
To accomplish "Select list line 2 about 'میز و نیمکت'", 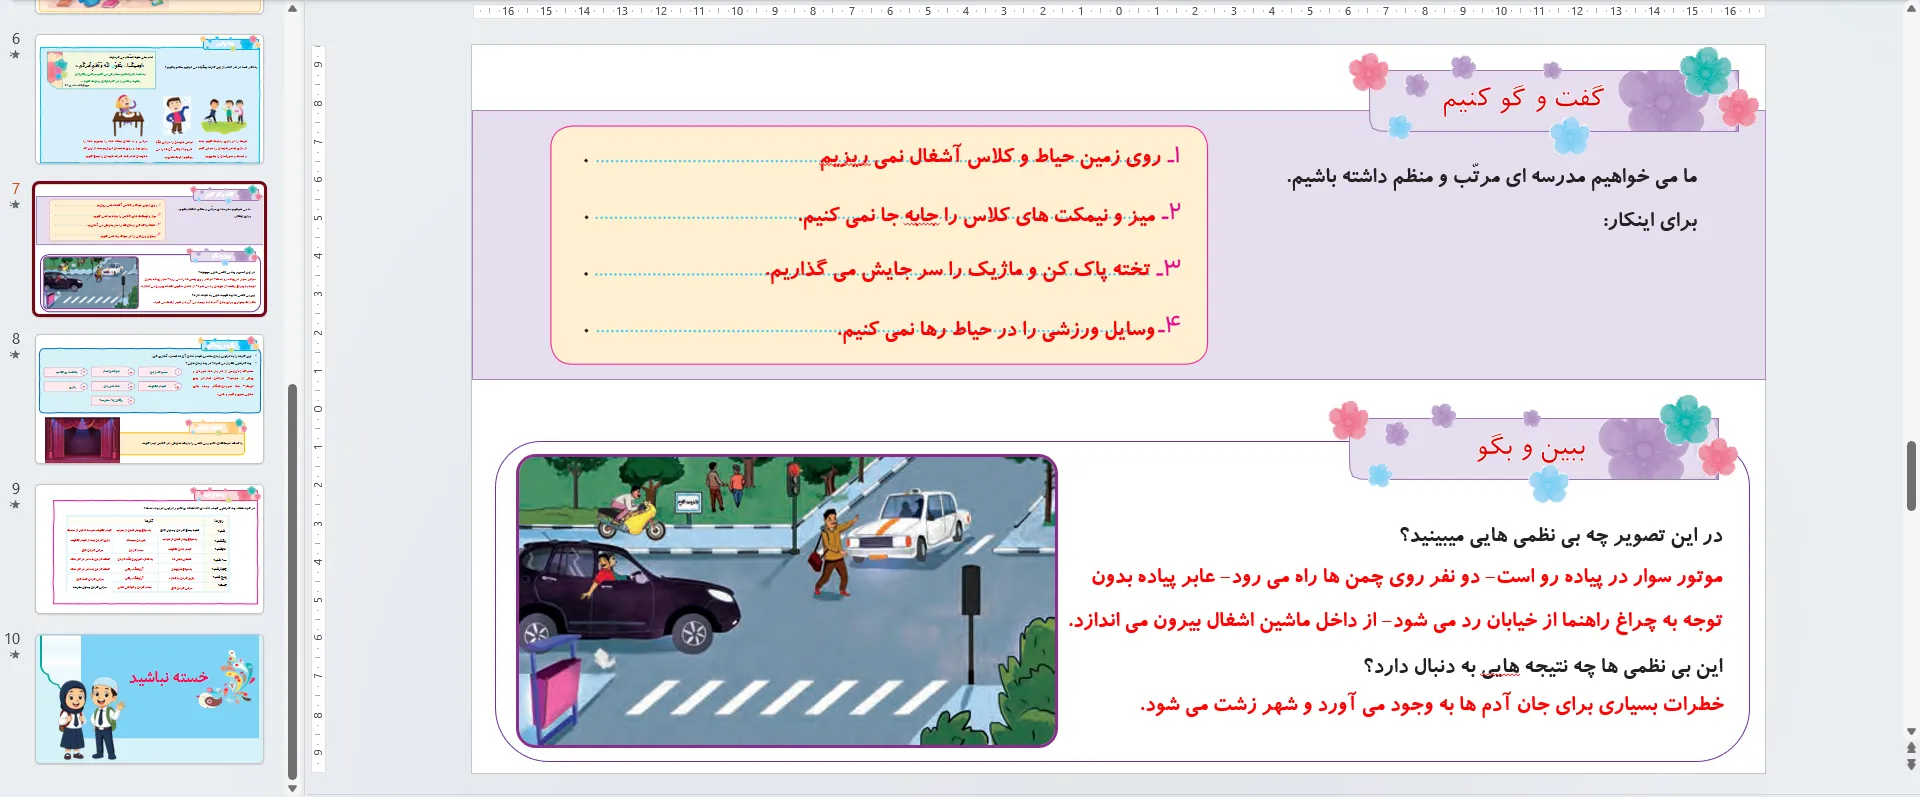I will 991,214.
